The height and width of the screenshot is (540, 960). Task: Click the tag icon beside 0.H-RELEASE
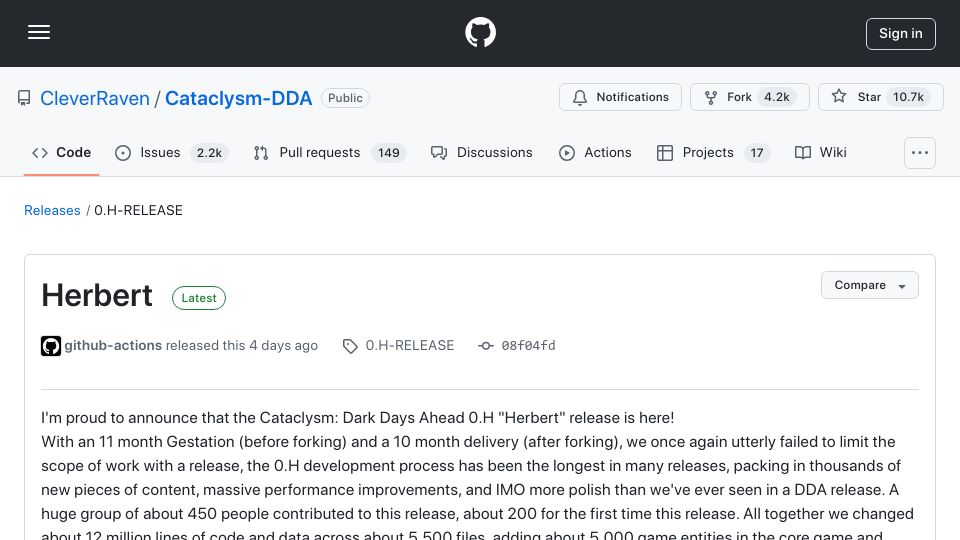coord(350,346)
